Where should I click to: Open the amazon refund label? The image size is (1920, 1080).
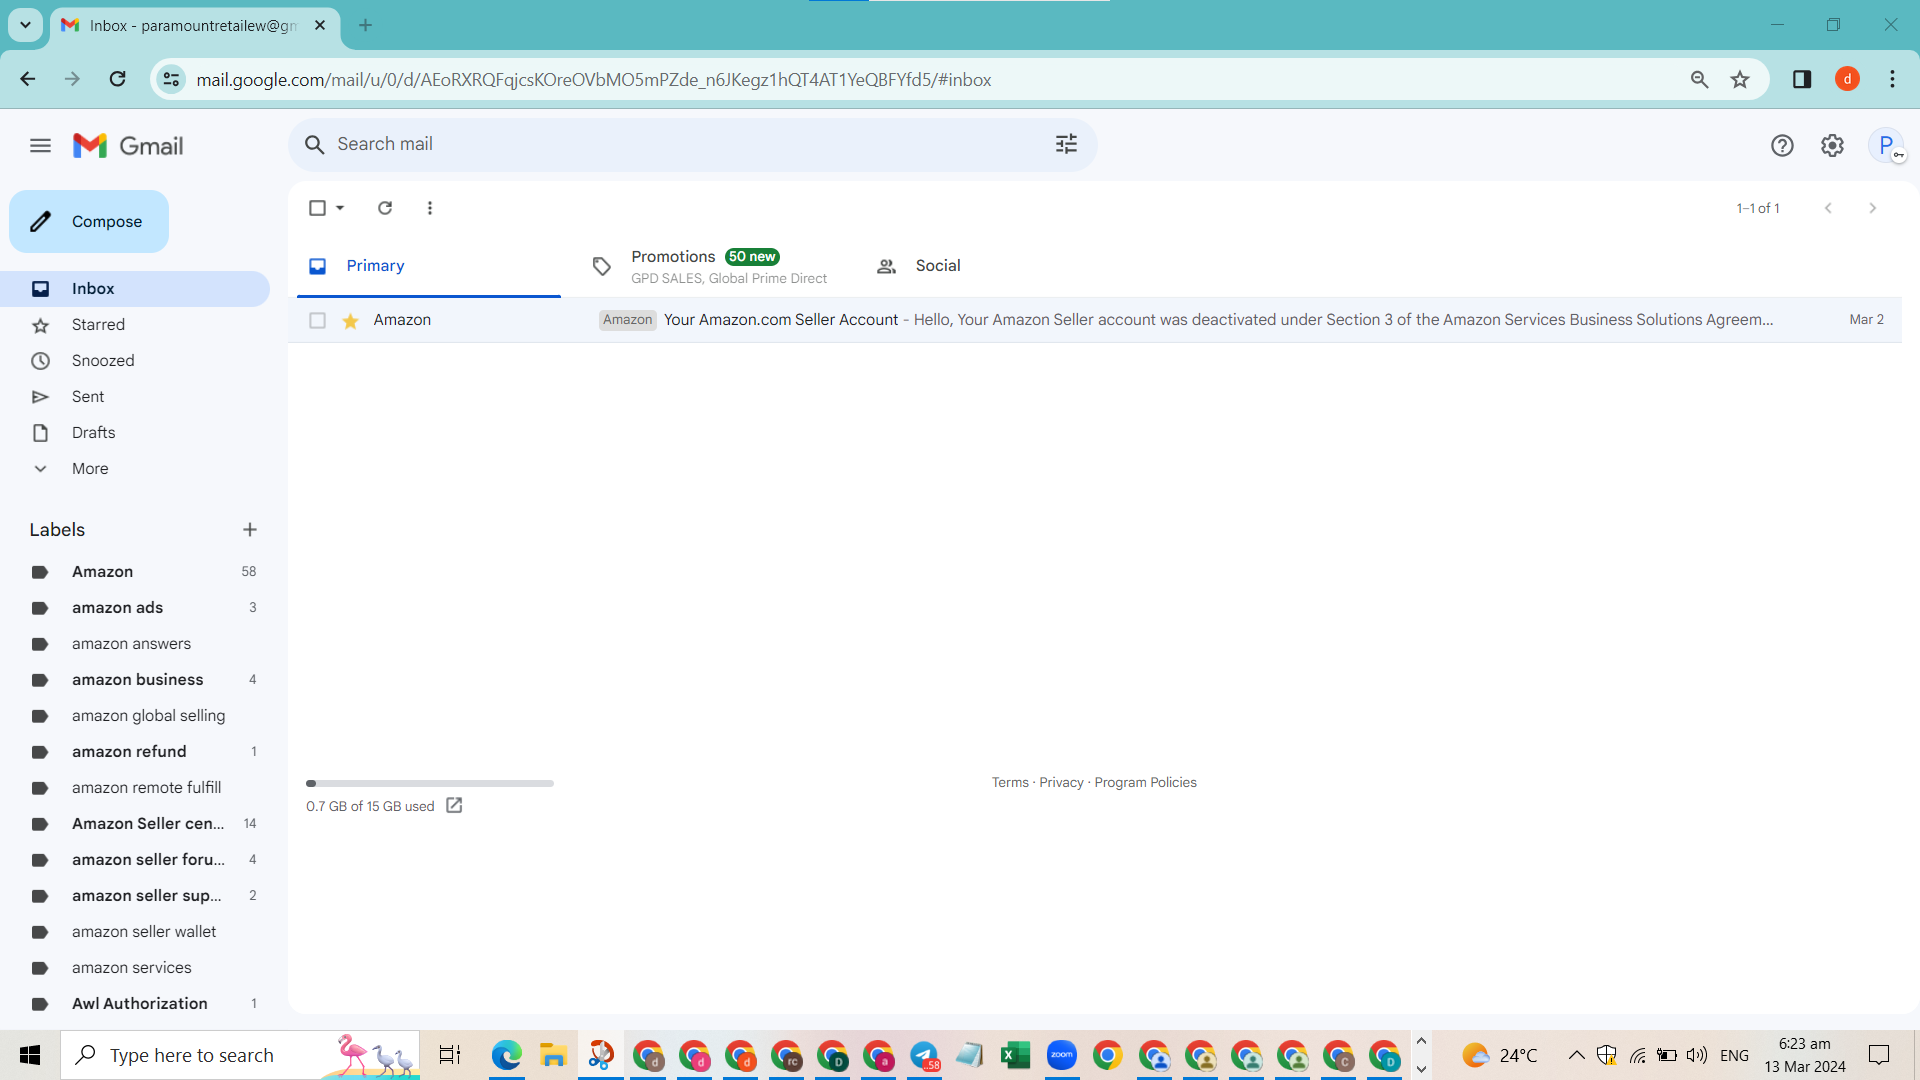click(x=135, y=752)
